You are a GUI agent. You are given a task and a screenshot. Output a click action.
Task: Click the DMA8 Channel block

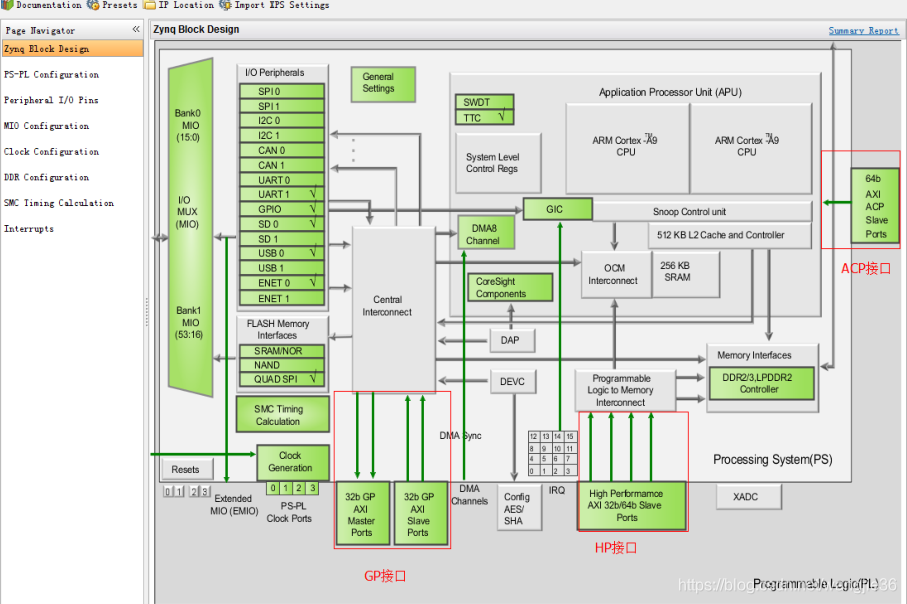tap(484, 234)
